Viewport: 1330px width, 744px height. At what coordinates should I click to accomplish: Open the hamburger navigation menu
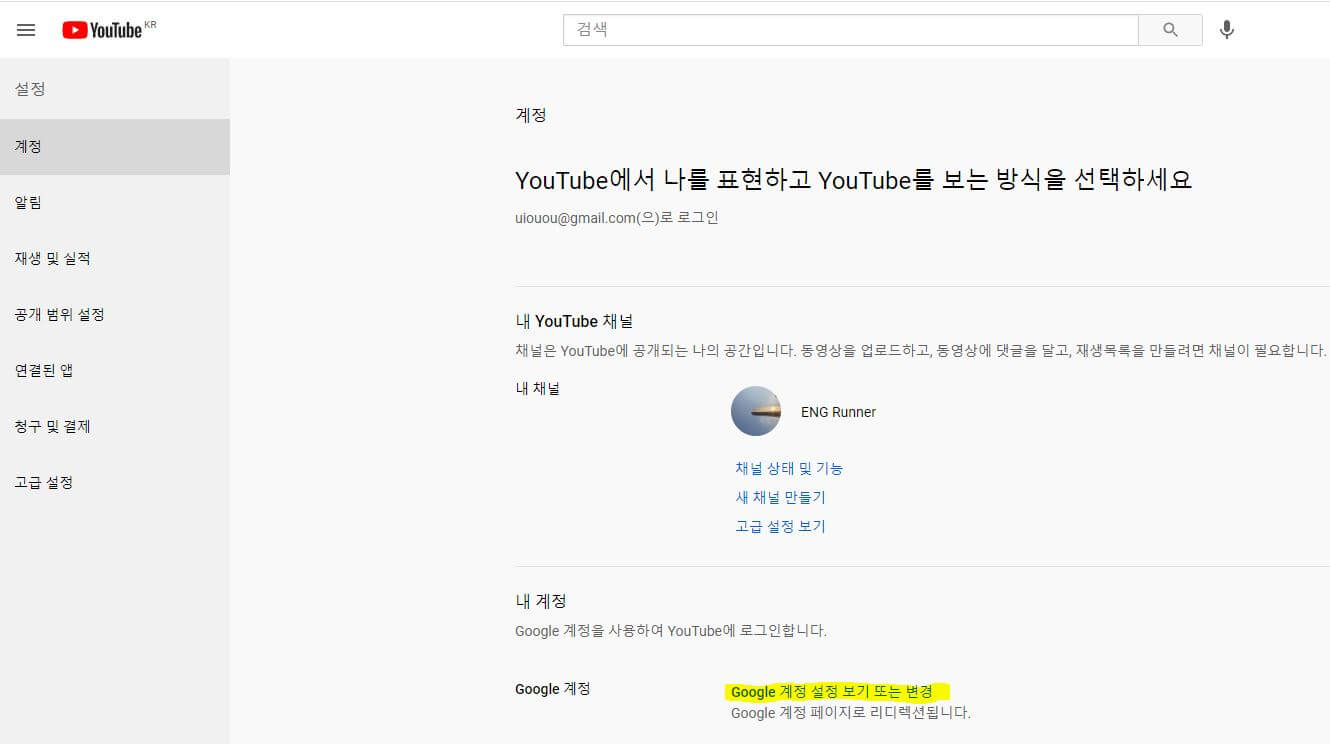coord(26,29)
